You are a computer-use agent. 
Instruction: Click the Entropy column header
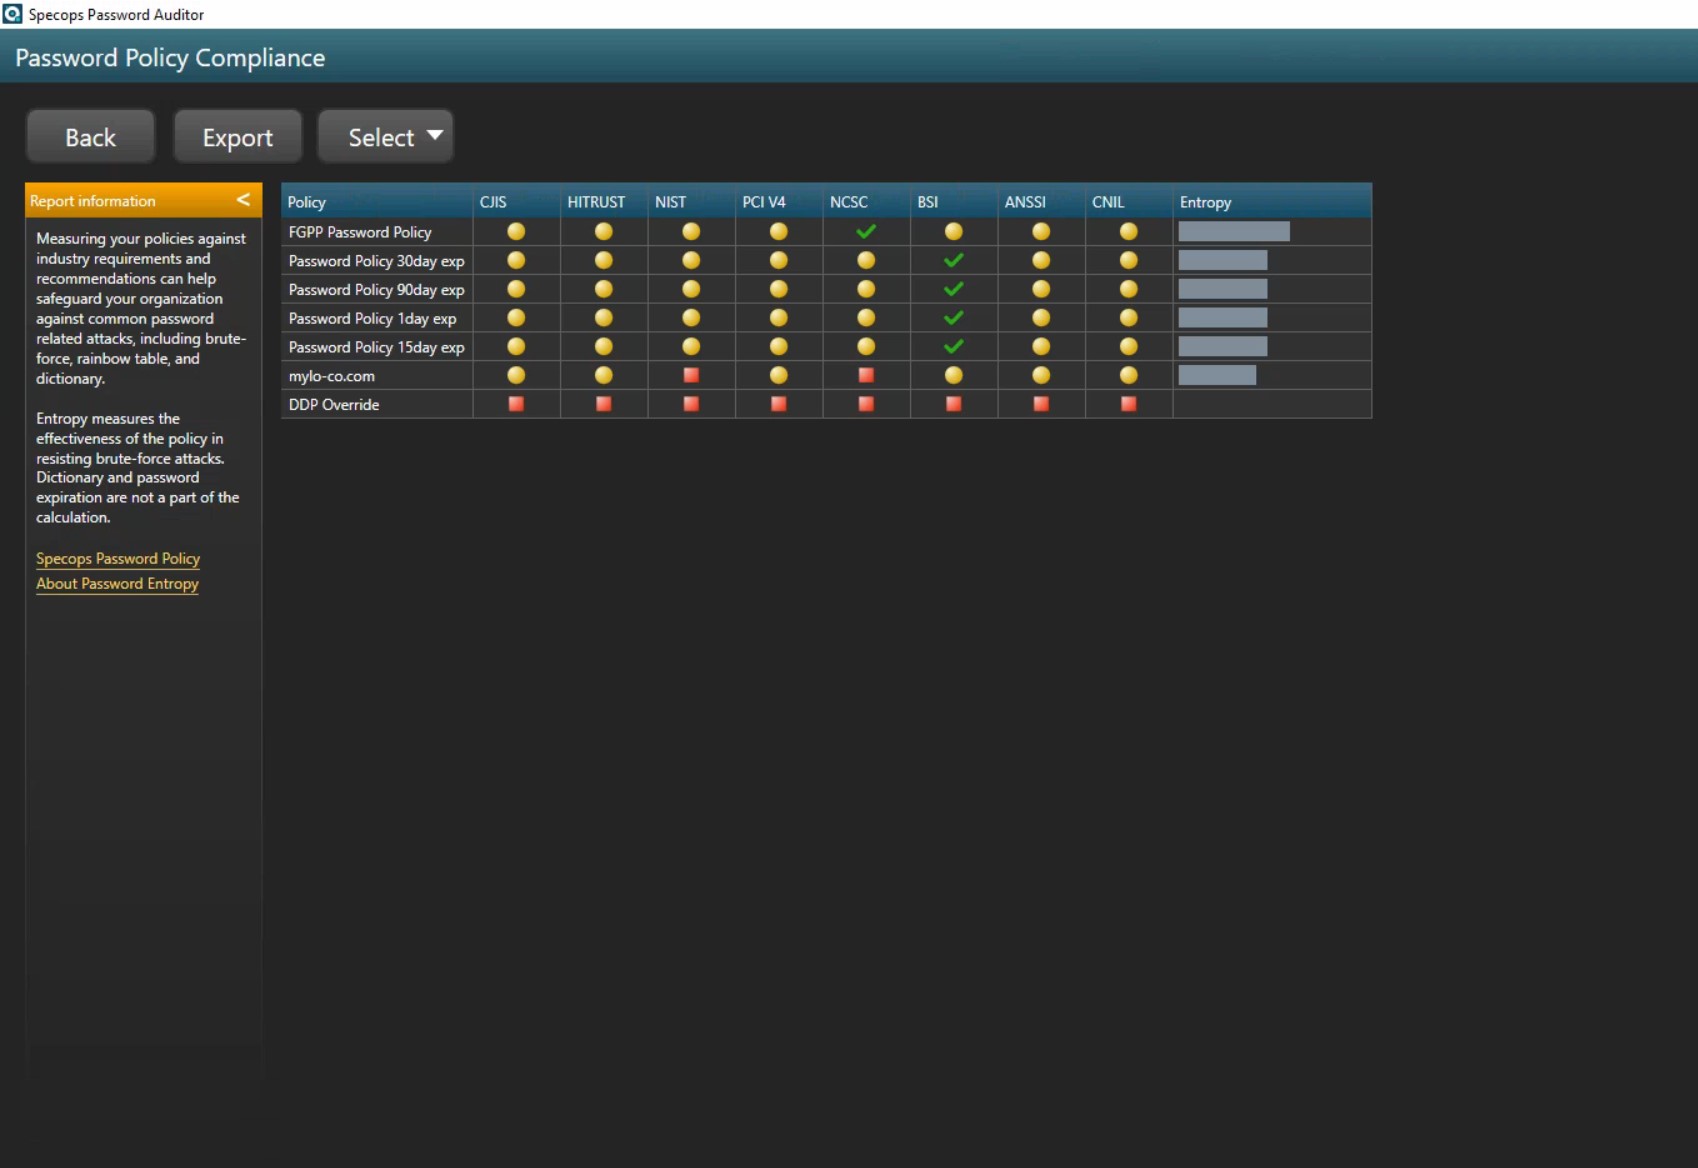1272,202
